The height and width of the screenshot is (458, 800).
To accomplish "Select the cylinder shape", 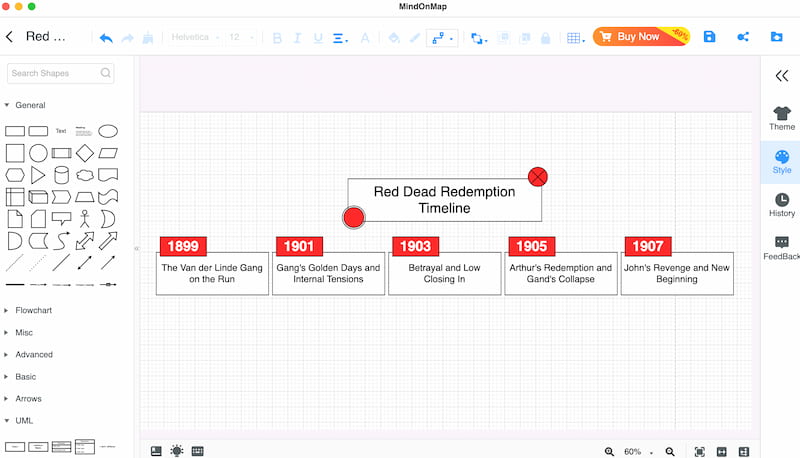I will [61, 175].
